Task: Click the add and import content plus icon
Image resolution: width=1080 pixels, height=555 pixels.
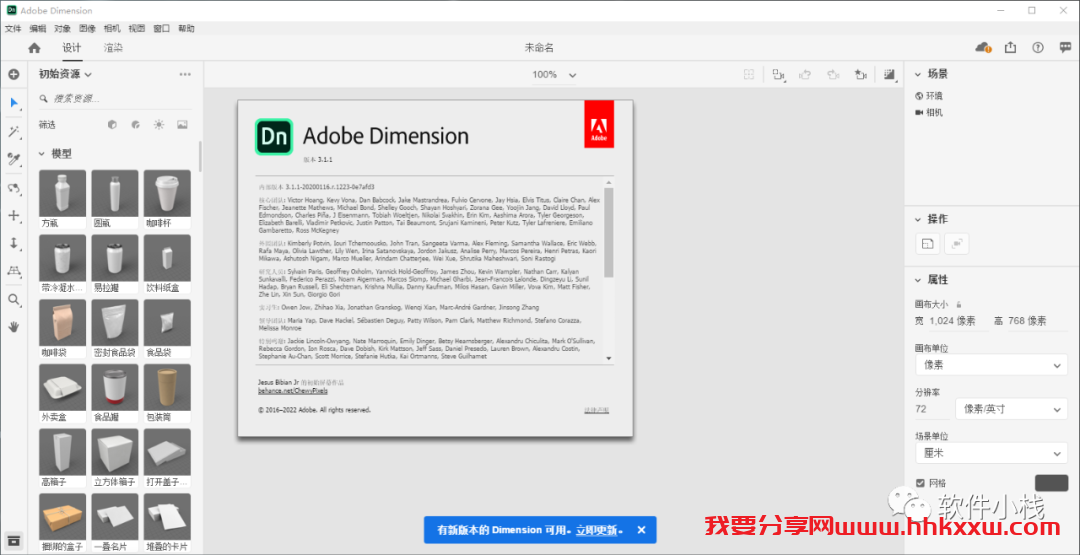Action: coord(13,74)
